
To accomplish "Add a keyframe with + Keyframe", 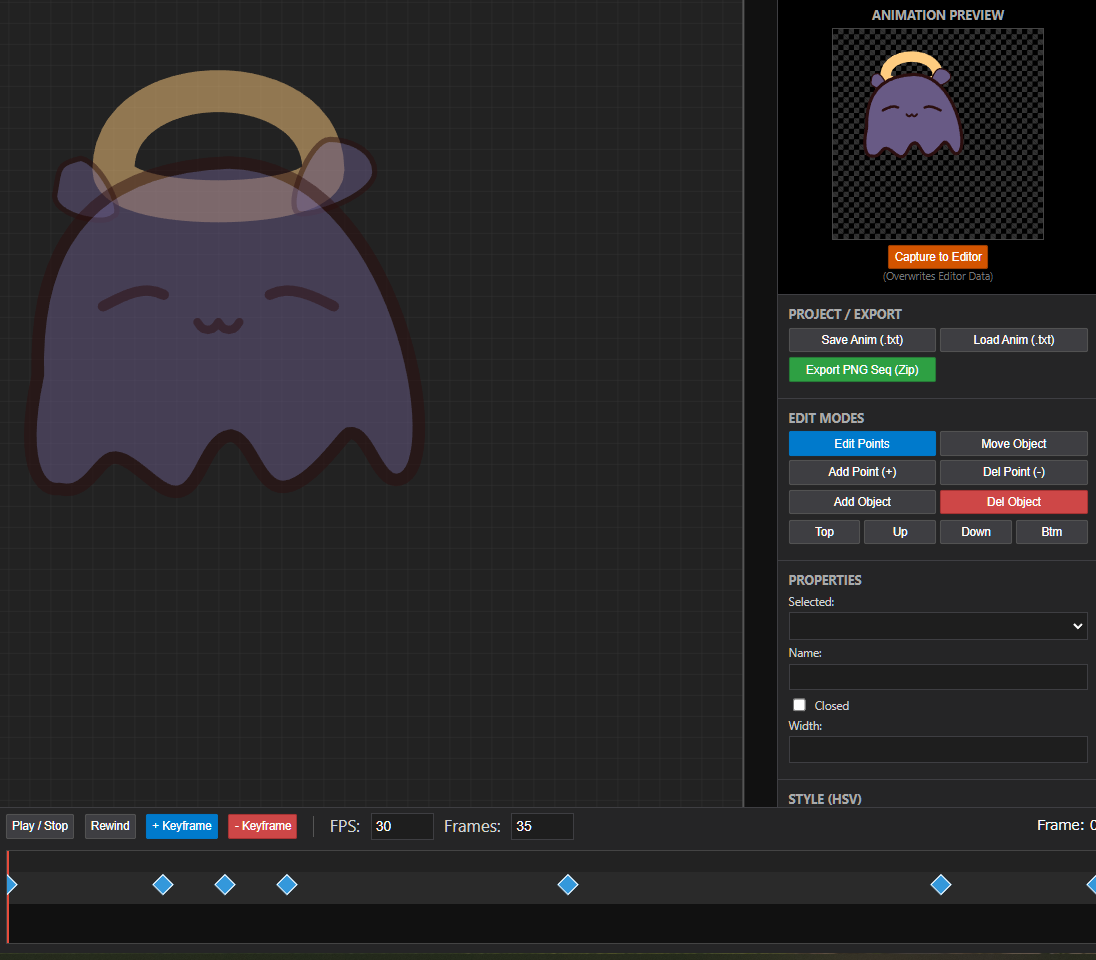I will [181, 826].
